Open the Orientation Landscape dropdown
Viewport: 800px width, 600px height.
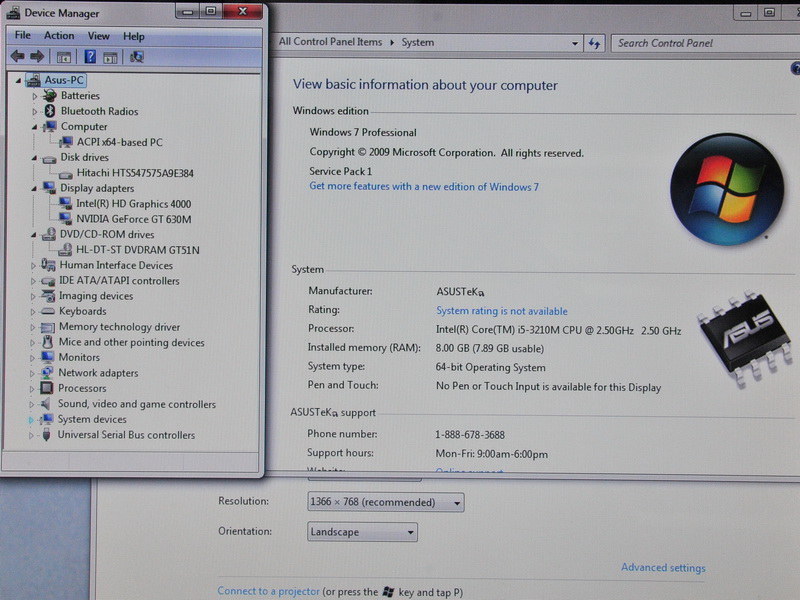pyautogui.click(x=362, y=532)
